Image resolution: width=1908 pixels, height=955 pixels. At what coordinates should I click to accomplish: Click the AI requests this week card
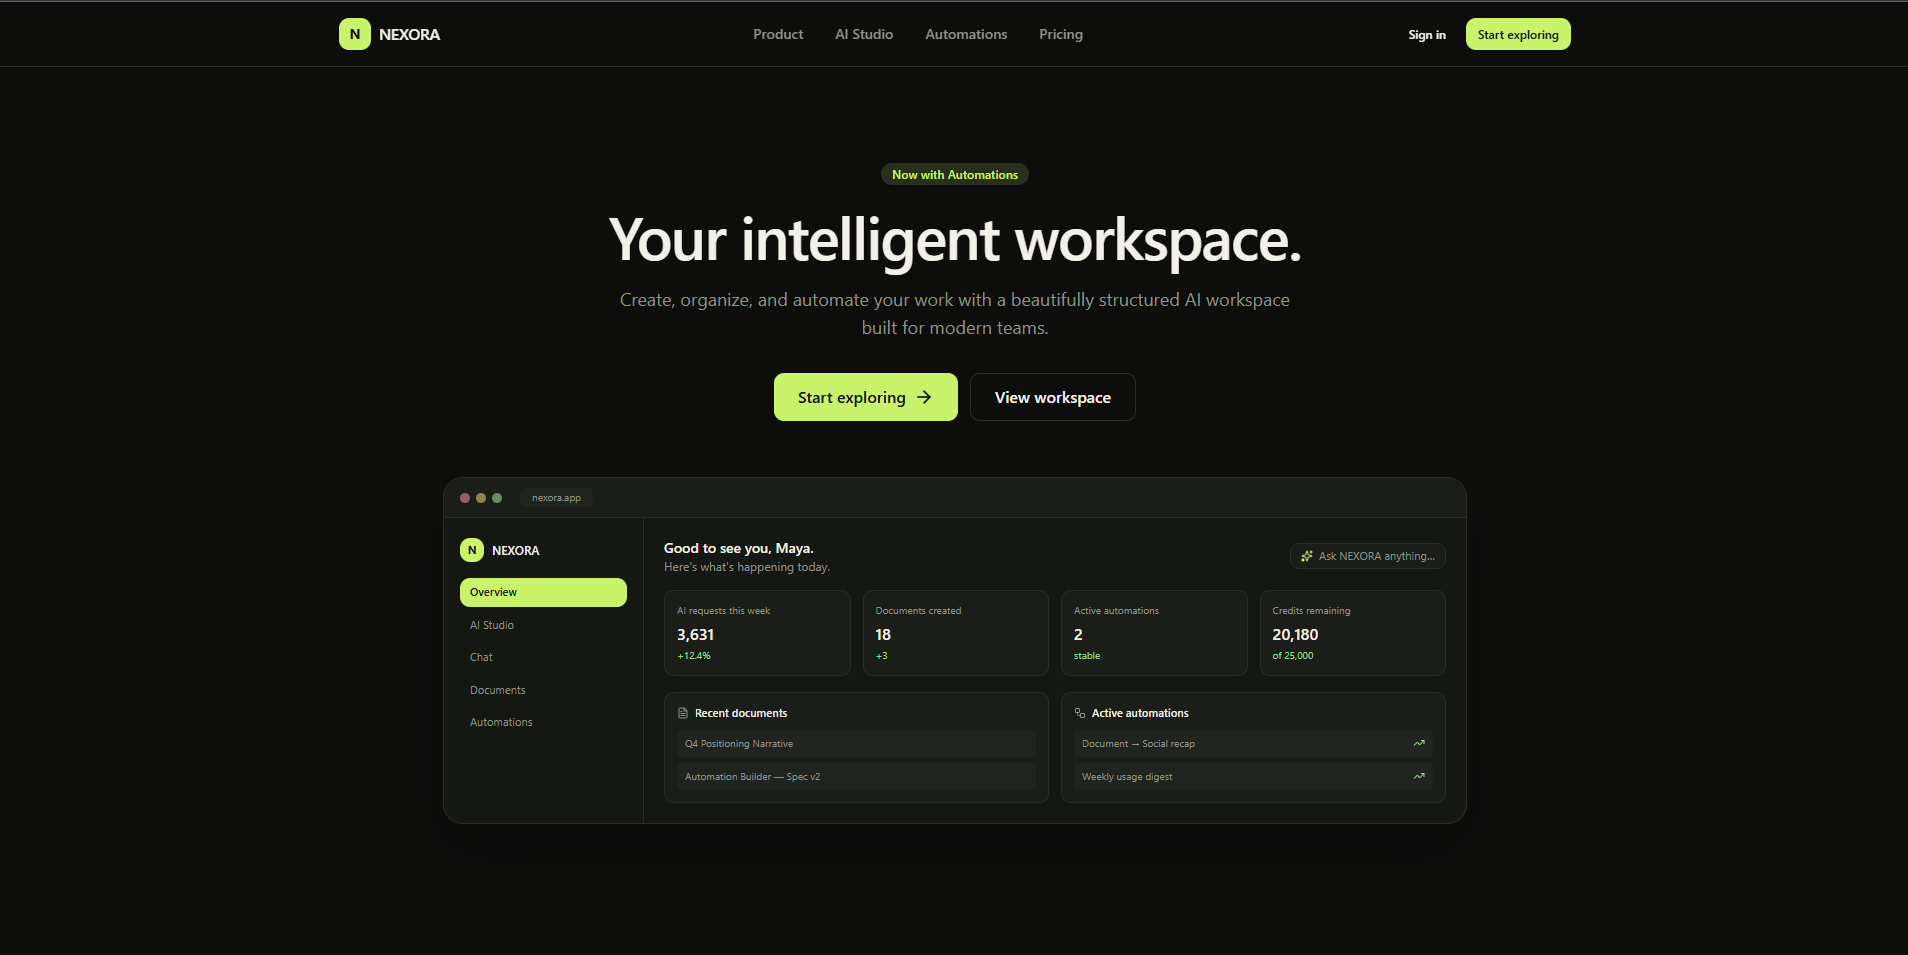coord(757,633)
